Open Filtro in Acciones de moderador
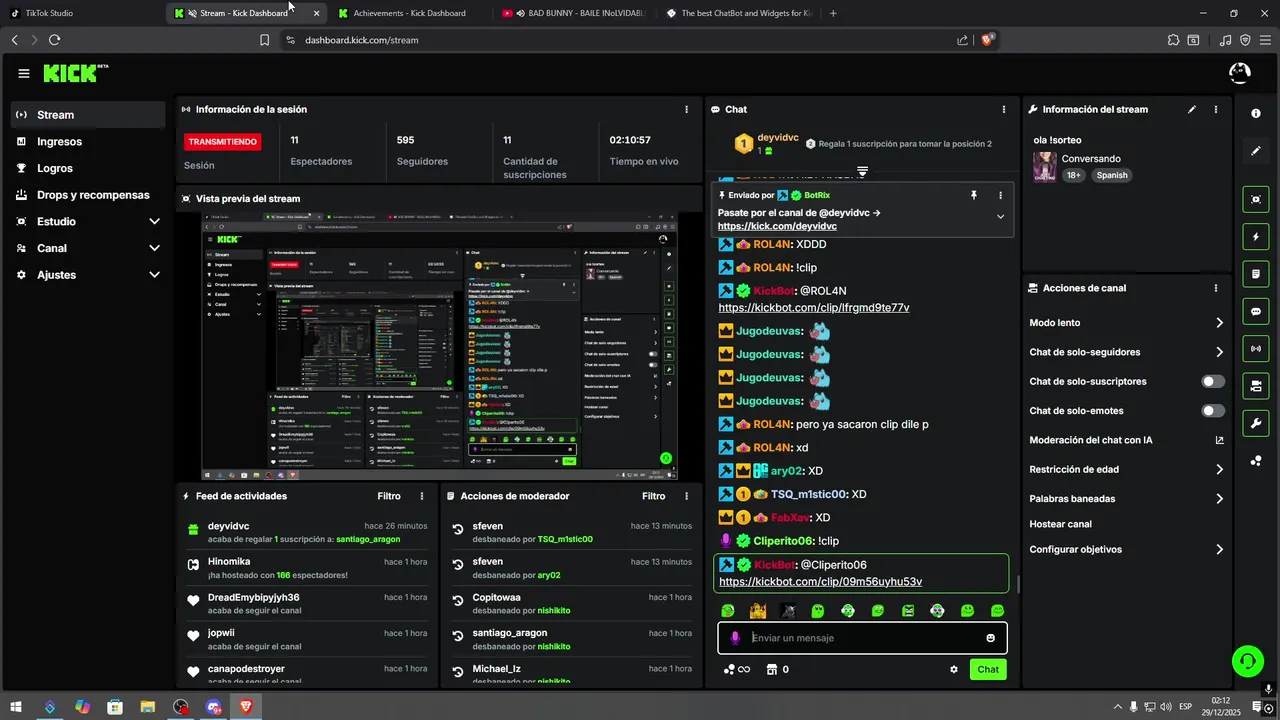Image resolution: width=1280 pixels, height=720 pixels. click(x=653, y=496)
